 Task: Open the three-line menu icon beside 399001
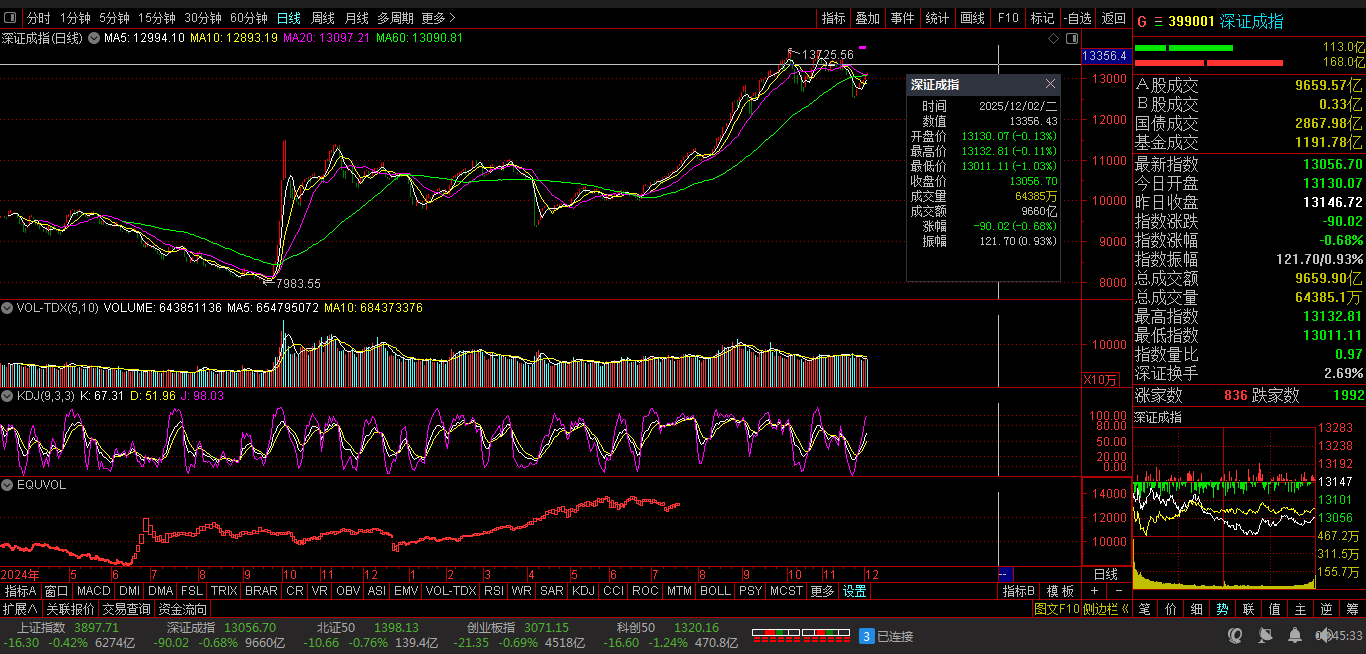pos(1158,21)
